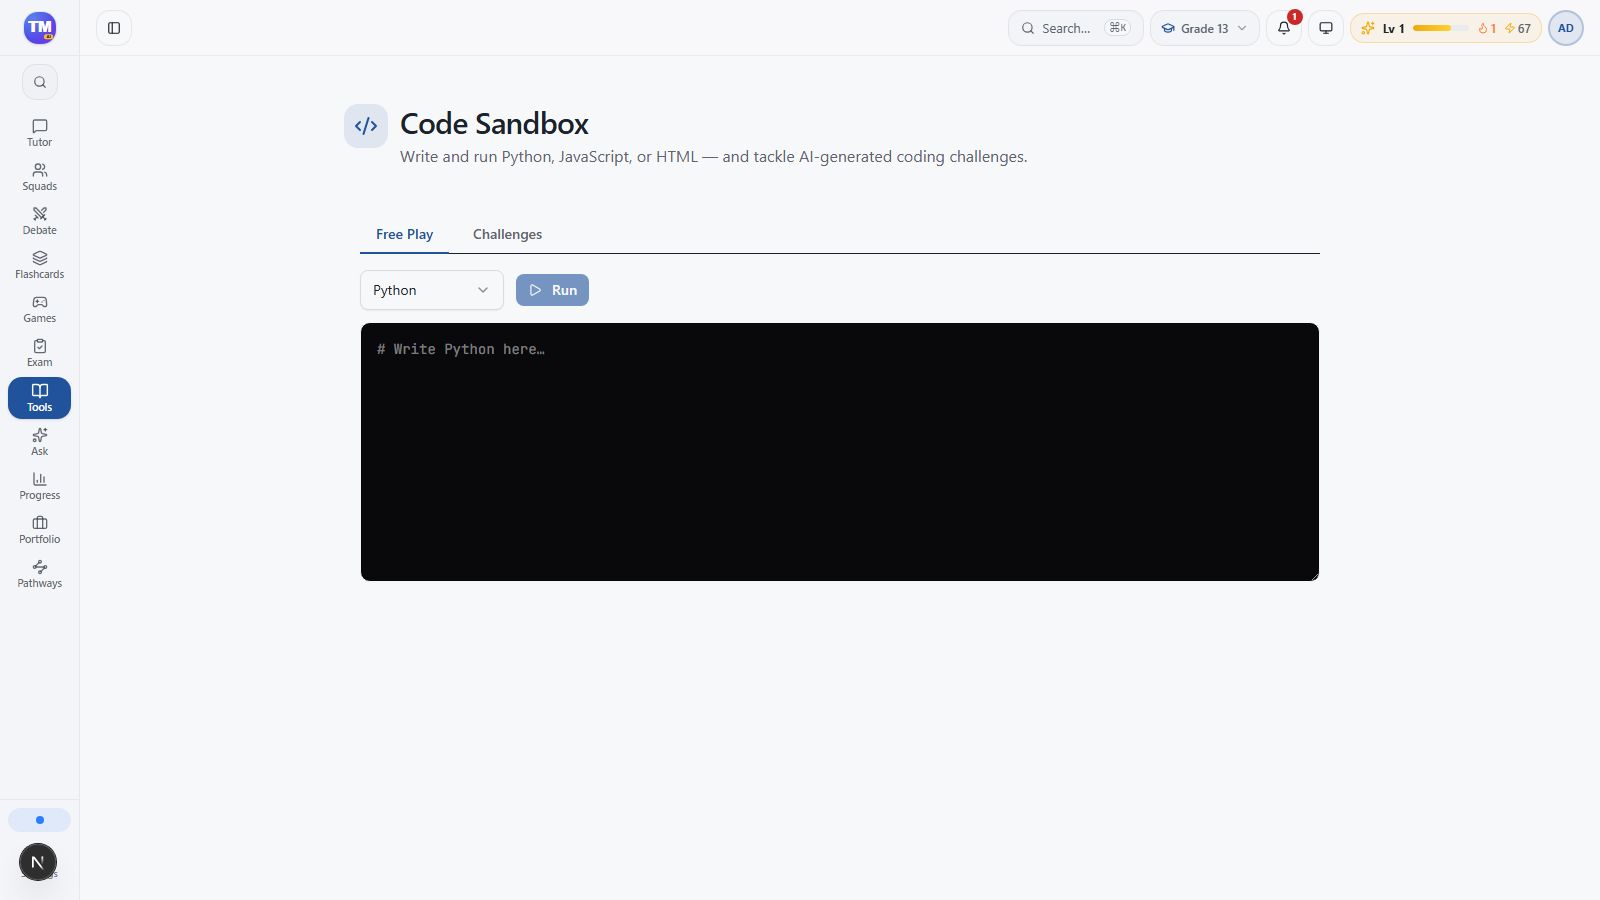1600x900 pixels.
Task: Open the Flashcards section
Action: (x=40, y=265)
